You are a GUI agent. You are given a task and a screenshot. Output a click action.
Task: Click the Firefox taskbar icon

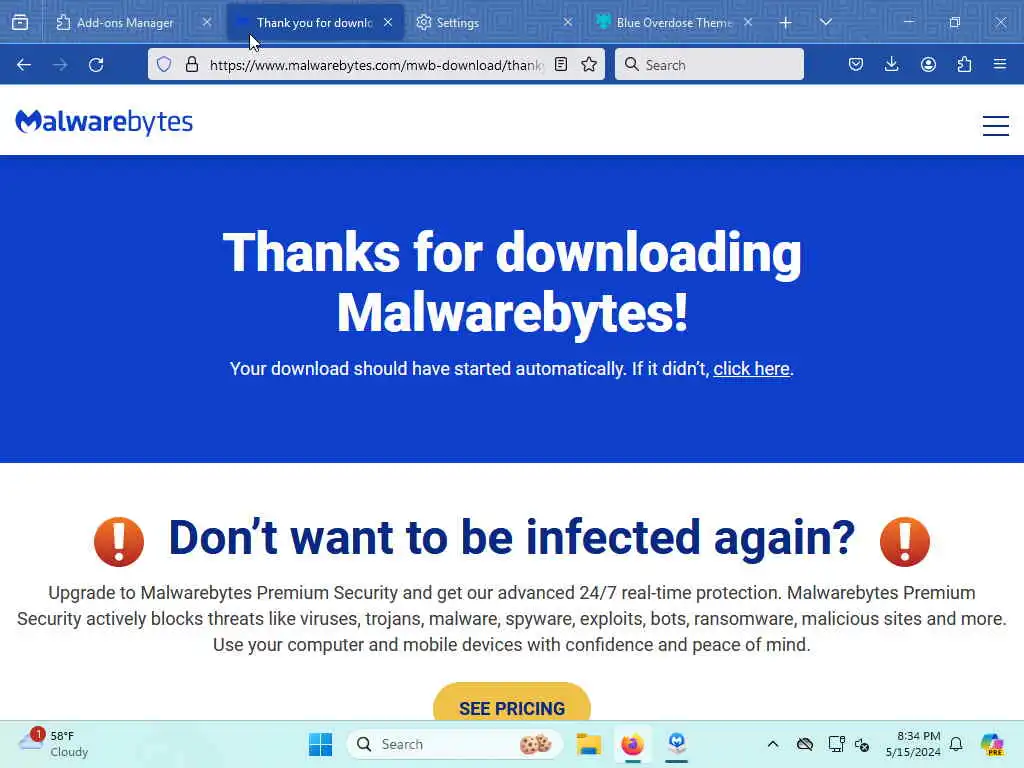tap(632, 744)
